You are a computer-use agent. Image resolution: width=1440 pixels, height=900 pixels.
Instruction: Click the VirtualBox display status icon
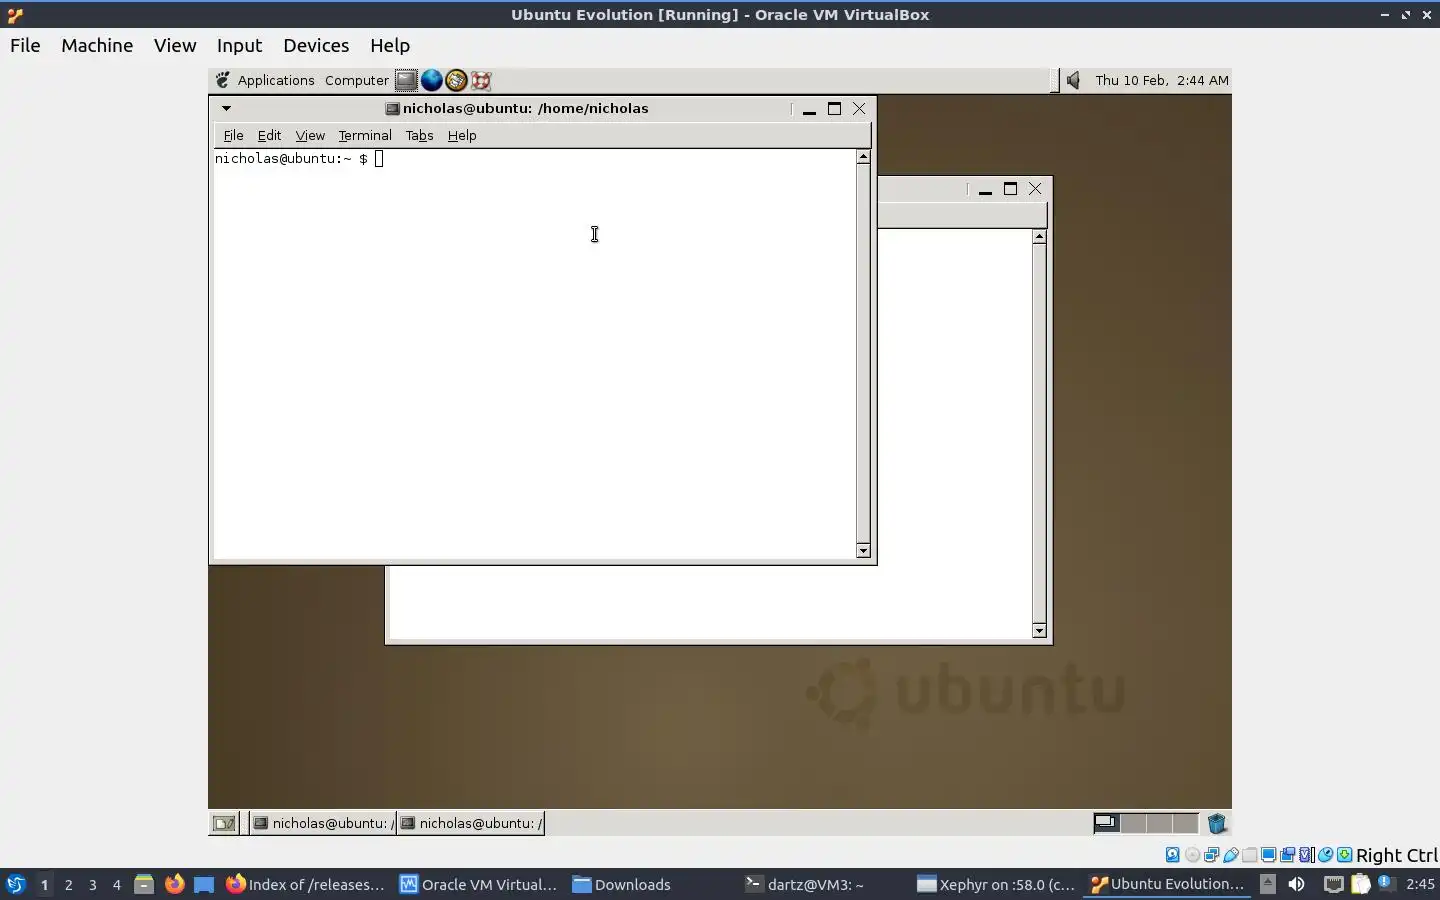pos(1268,855)
